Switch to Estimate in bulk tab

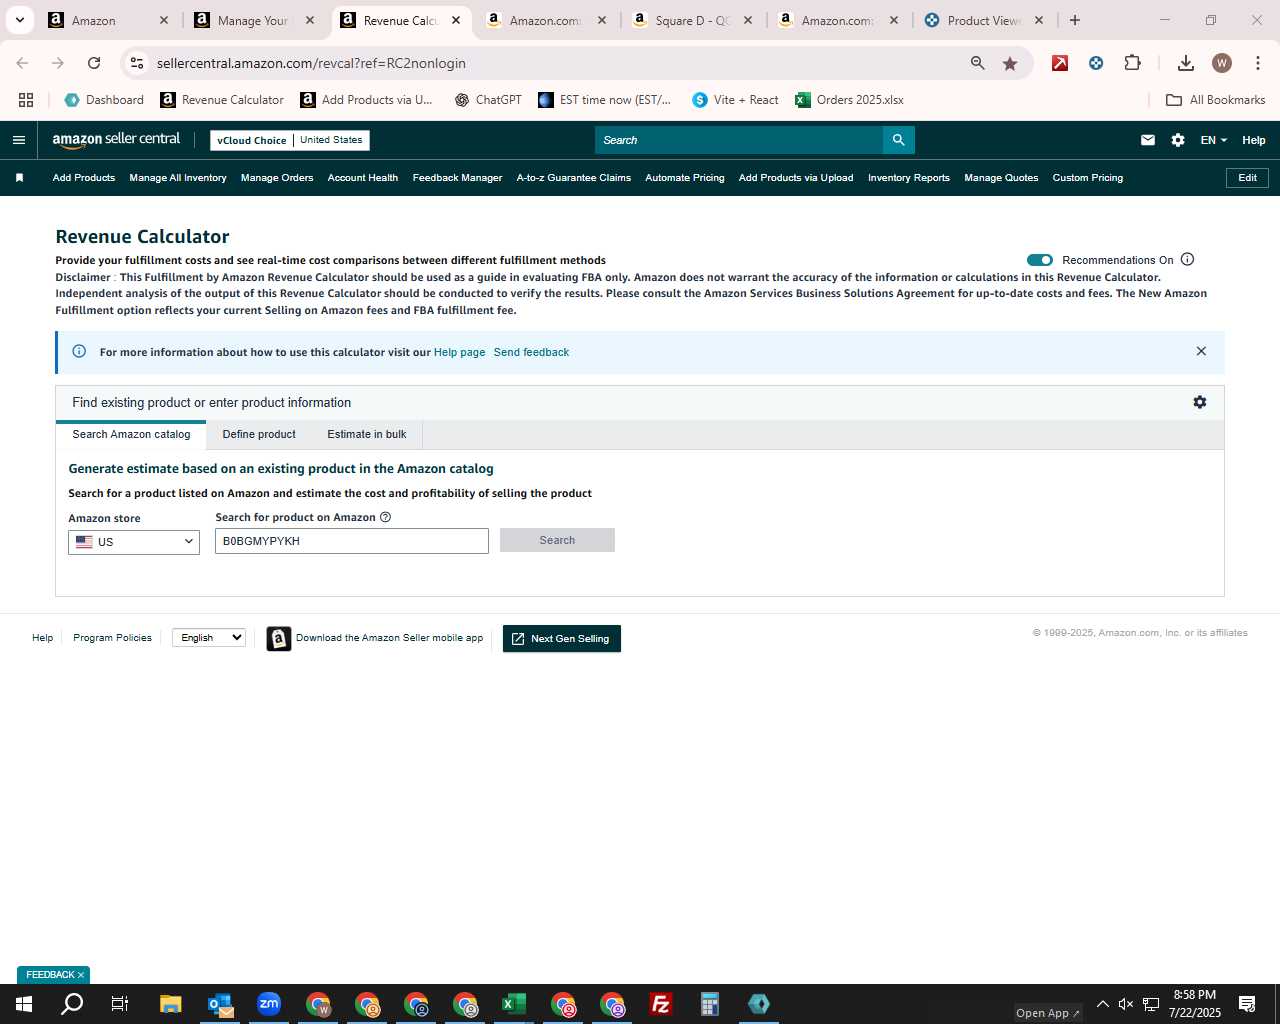(367, 434)
